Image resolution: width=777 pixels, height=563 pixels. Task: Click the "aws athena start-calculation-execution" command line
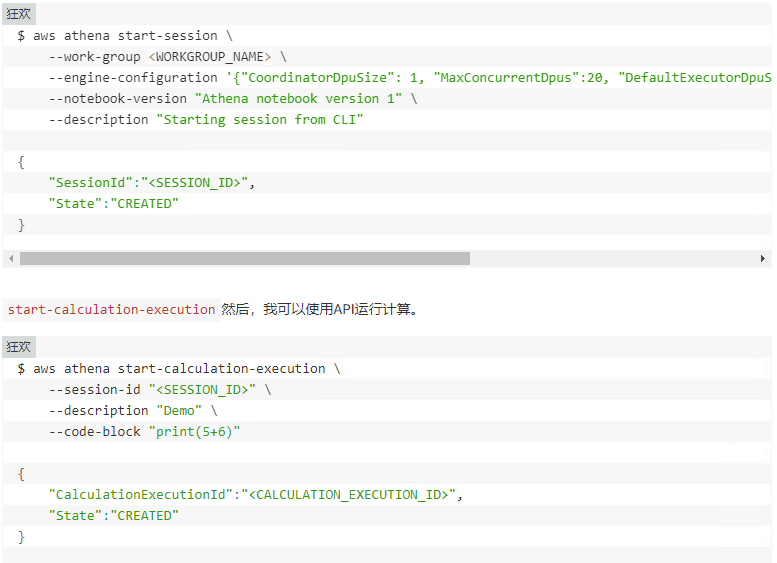coord(178,369)
